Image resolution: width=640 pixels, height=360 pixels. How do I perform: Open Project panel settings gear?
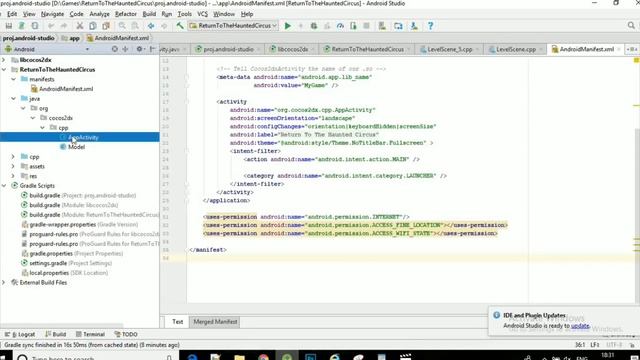click(139, 49)
